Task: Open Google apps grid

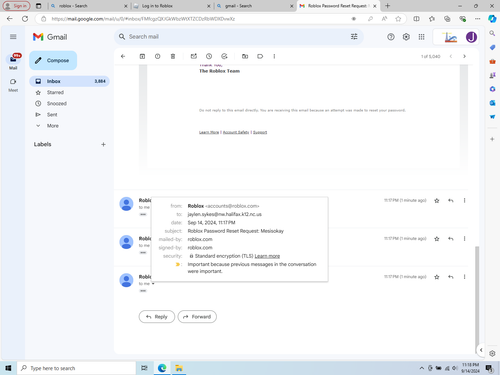Action: pos(421,37)
